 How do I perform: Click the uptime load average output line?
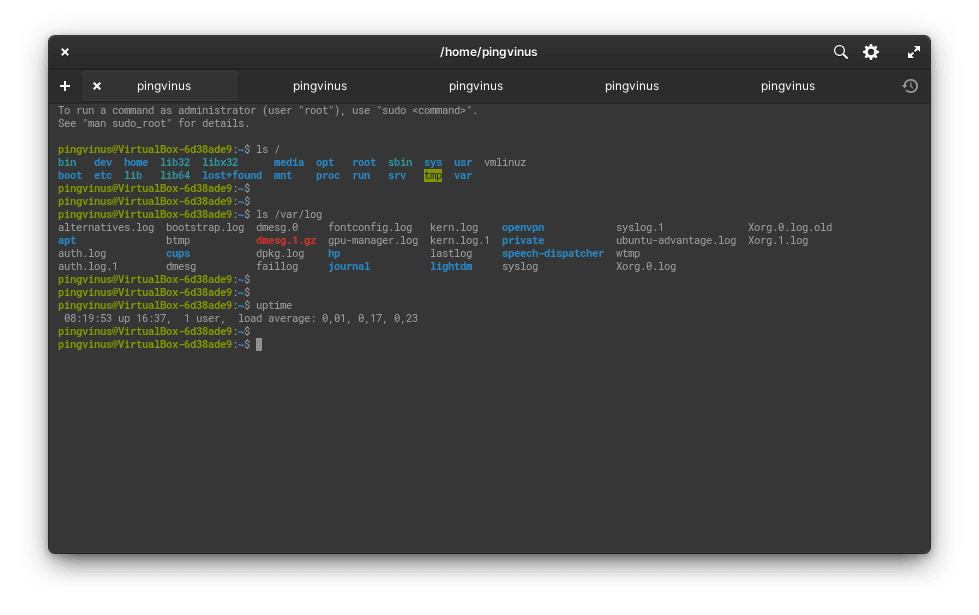240,318
